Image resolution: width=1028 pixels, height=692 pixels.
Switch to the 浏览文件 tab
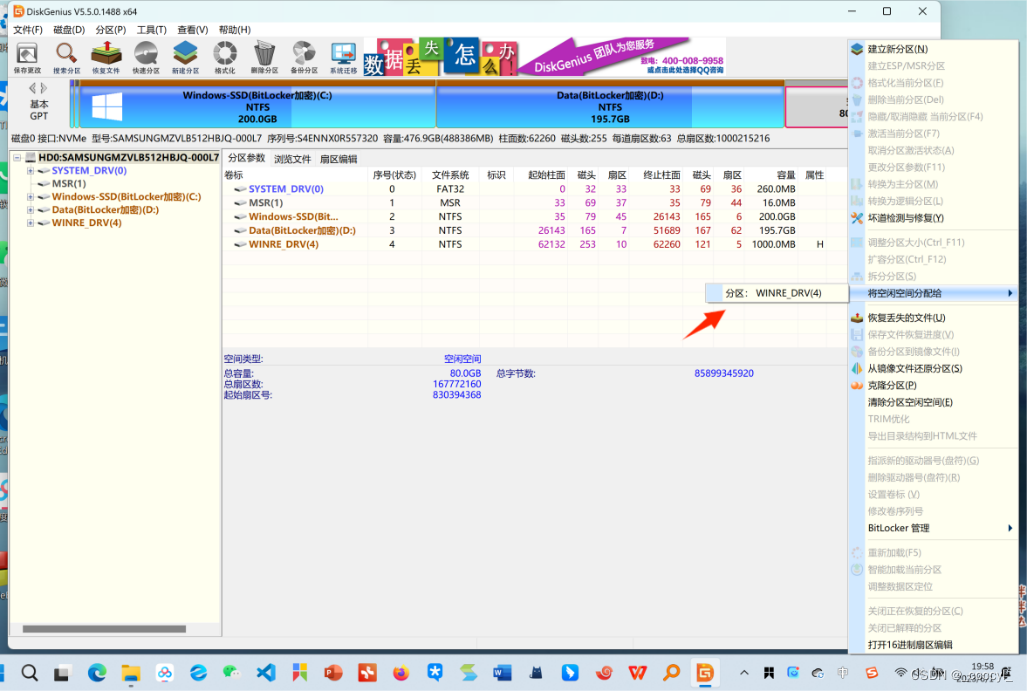click(x=292, y=159)
